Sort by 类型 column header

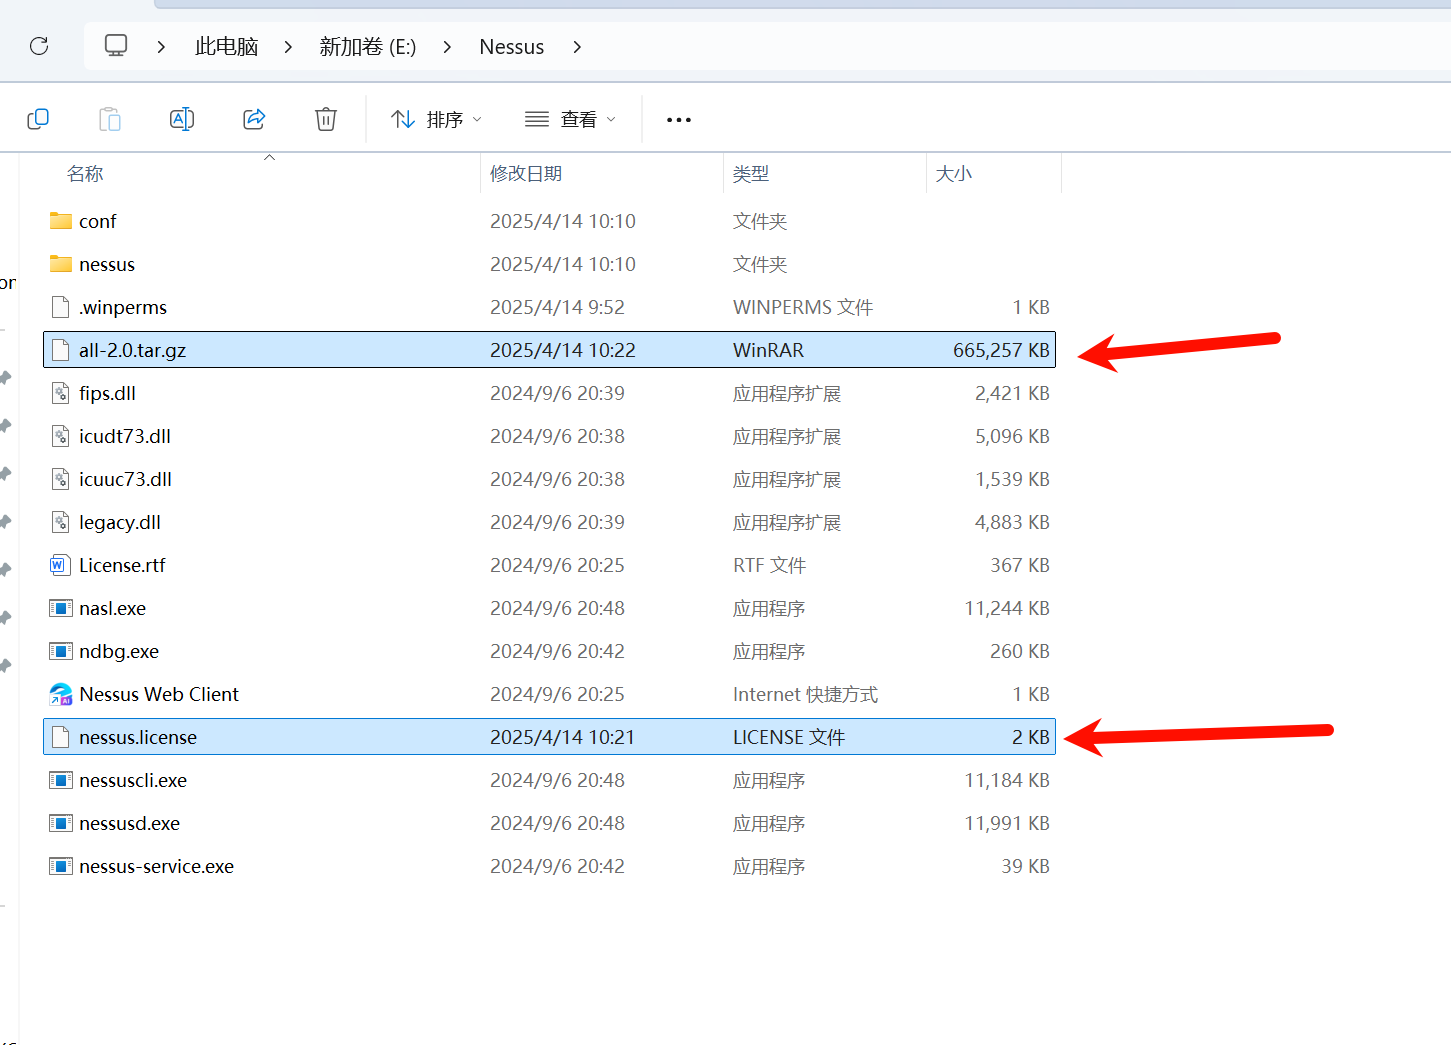pos(751,174)
